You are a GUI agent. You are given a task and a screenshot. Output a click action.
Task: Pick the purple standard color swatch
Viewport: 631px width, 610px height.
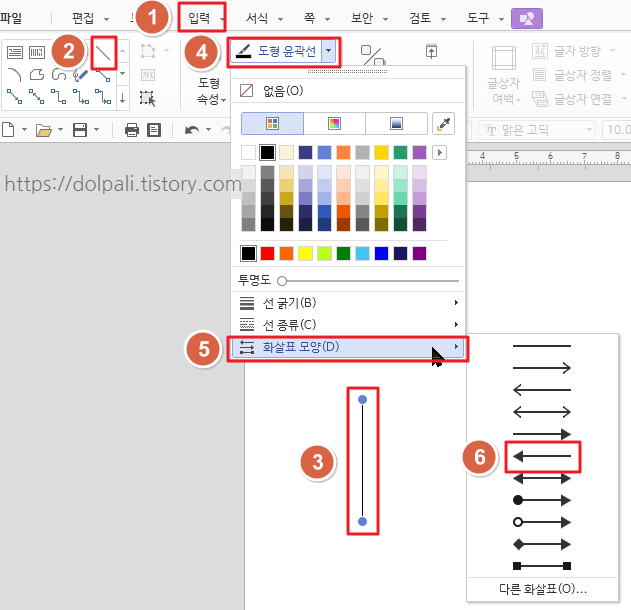(419, 253)
